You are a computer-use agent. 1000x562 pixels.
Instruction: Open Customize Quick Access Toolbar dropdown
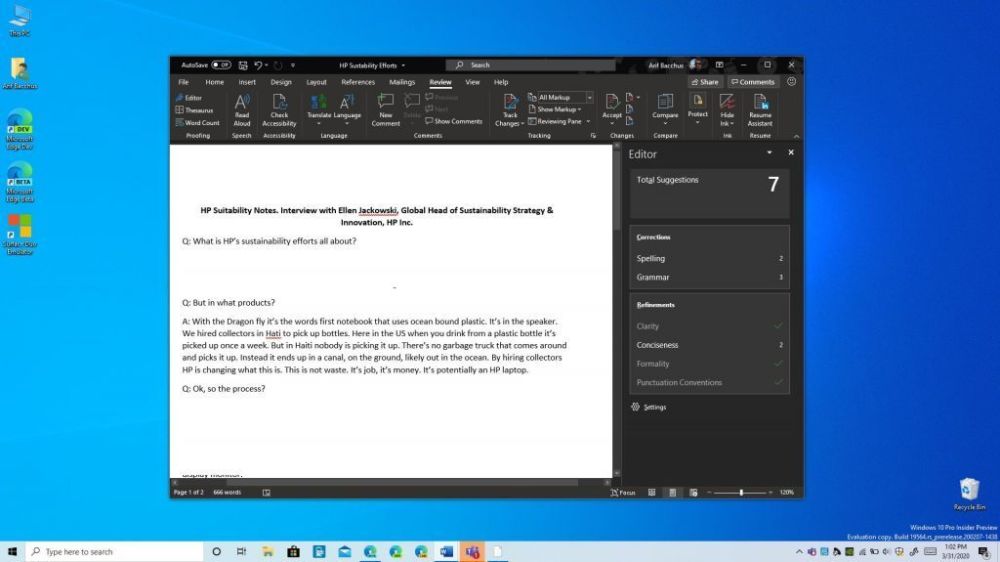click(x=293, y=65)
